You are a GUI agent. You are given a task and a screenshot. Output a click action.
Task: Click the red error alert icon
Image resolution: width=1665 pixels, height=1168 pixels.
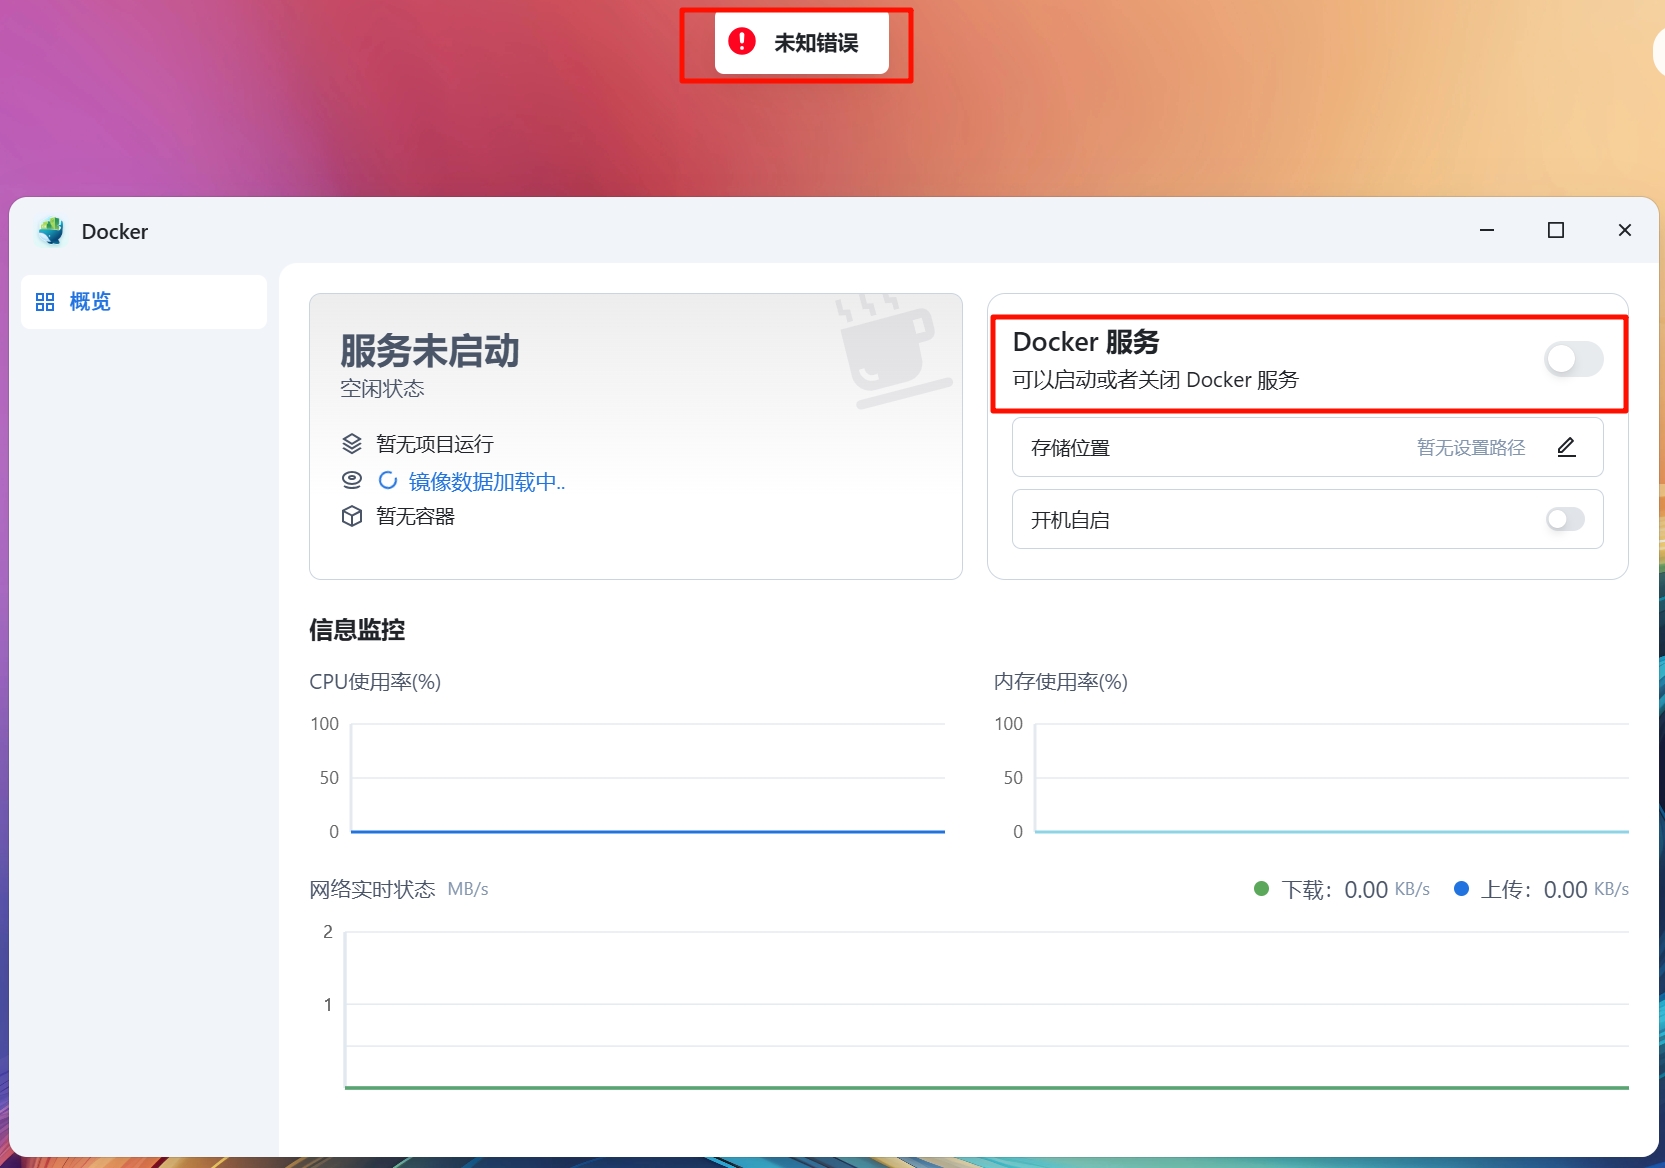(742, 42)
